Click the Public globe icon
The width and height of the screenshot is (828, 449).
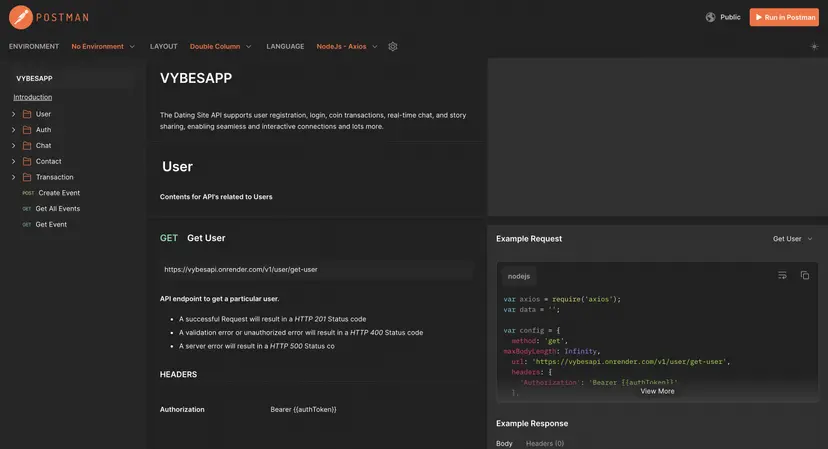click(x=711, y=17)
